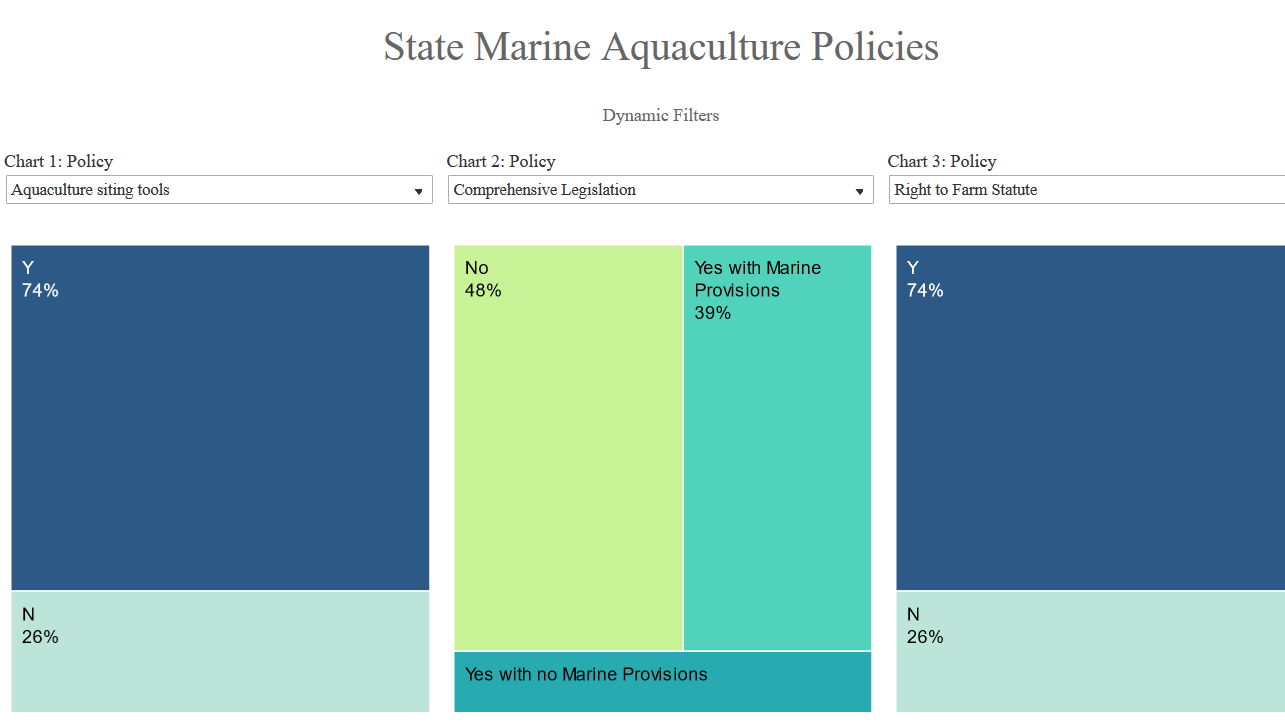Click the 48% value in Chart 2
Viewport: 1285px width, 723px height.
(x=483, y=291)
